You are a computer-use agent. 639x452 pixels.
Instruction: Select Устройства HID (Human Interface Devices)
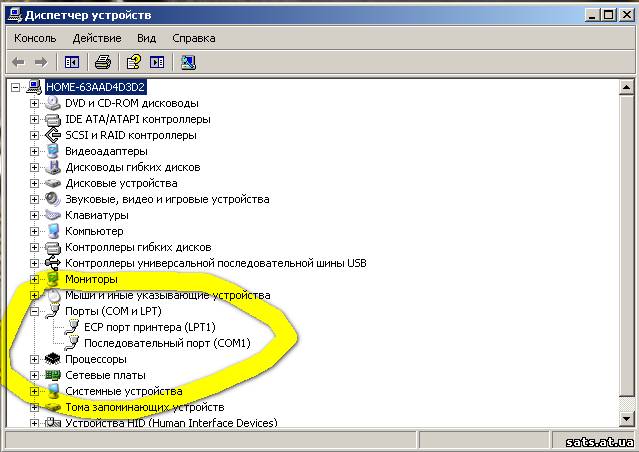171,423
